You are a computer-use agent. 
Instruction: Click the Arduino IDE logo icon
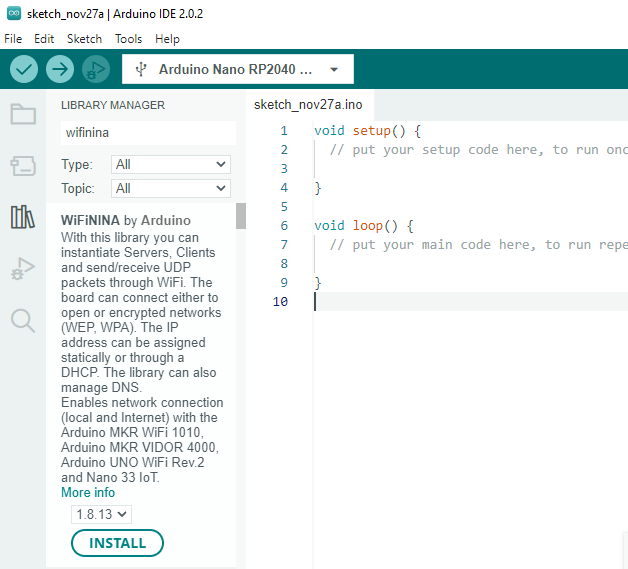[14, 13]
